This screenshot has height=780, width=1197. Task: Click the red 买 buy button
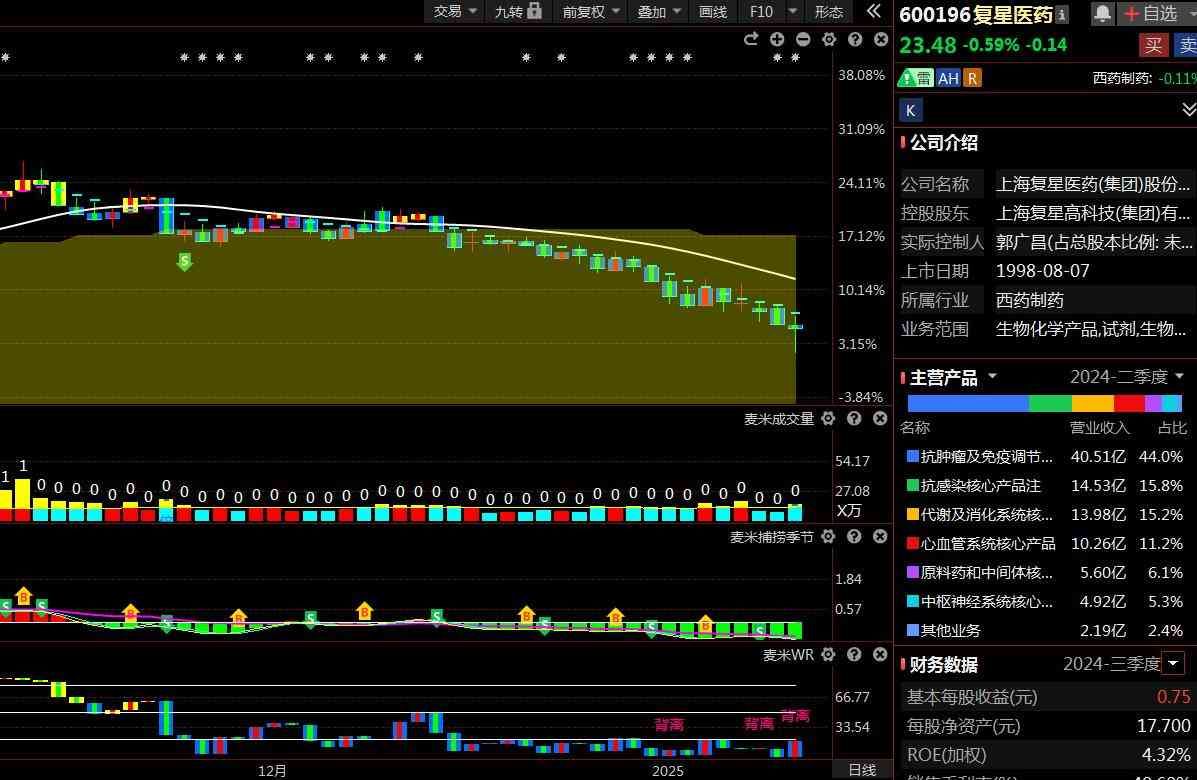1153,45
